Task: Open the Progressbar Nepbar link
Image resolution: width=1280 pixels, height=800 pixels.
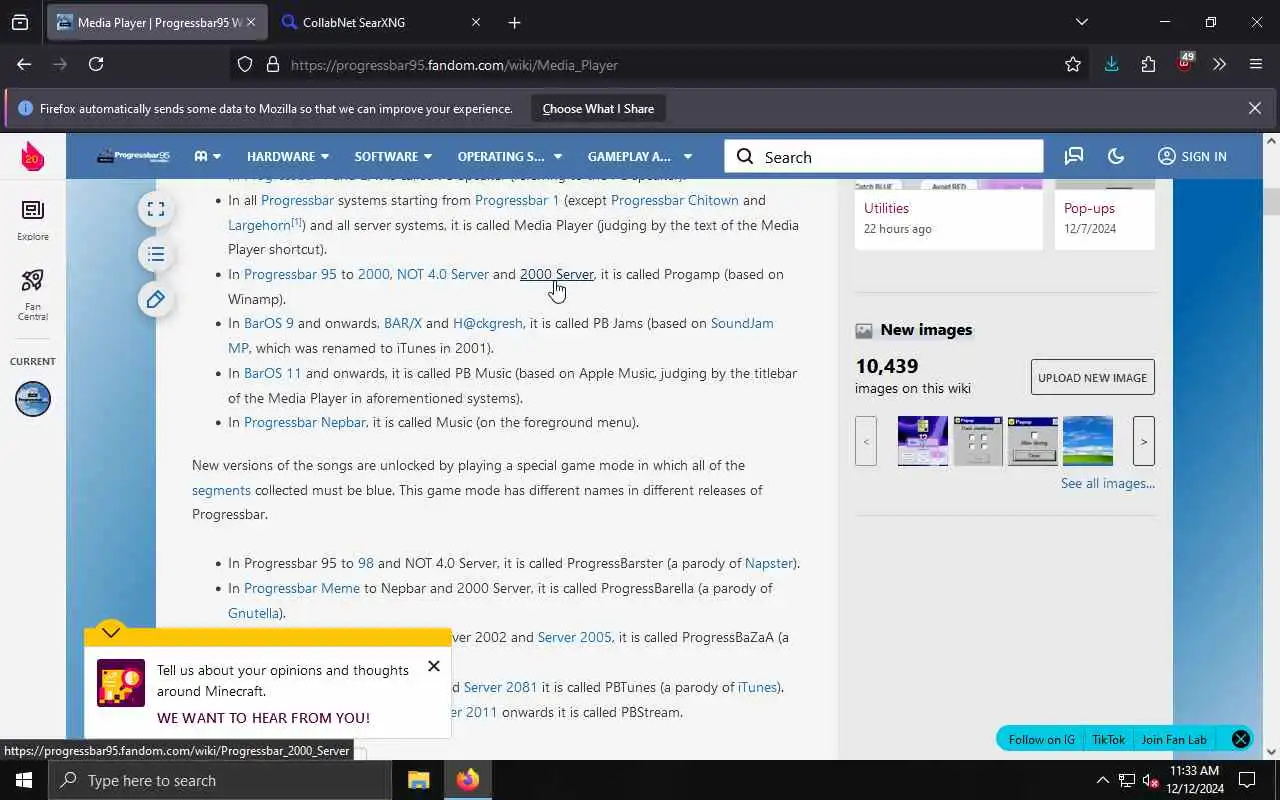Action: click(305, 422)
